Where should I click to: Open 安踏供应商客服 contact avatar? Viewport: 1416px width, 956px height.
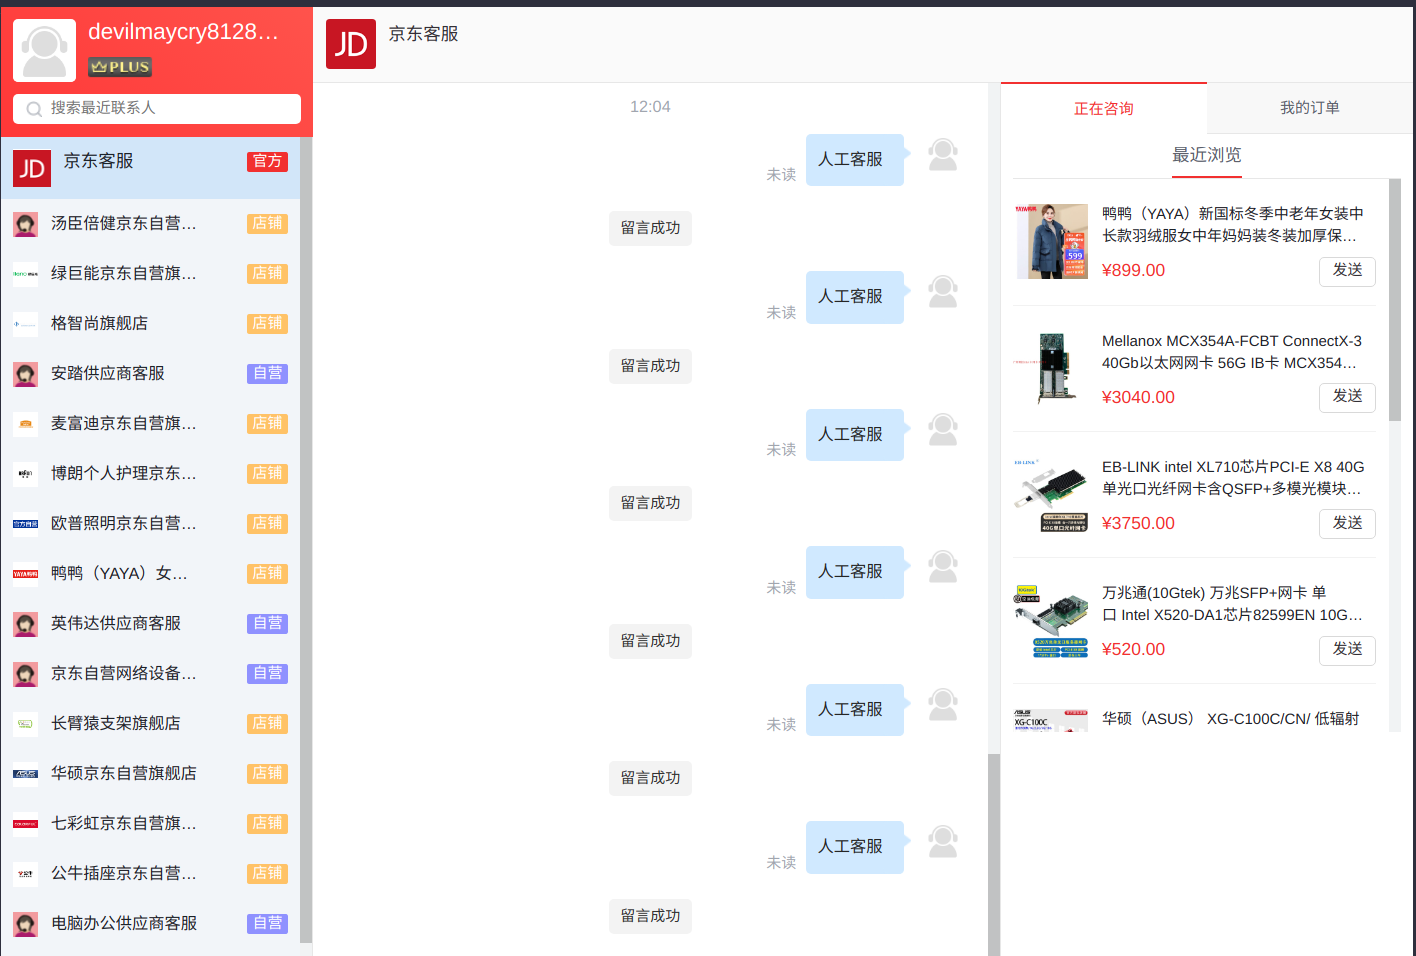point(25,374)
